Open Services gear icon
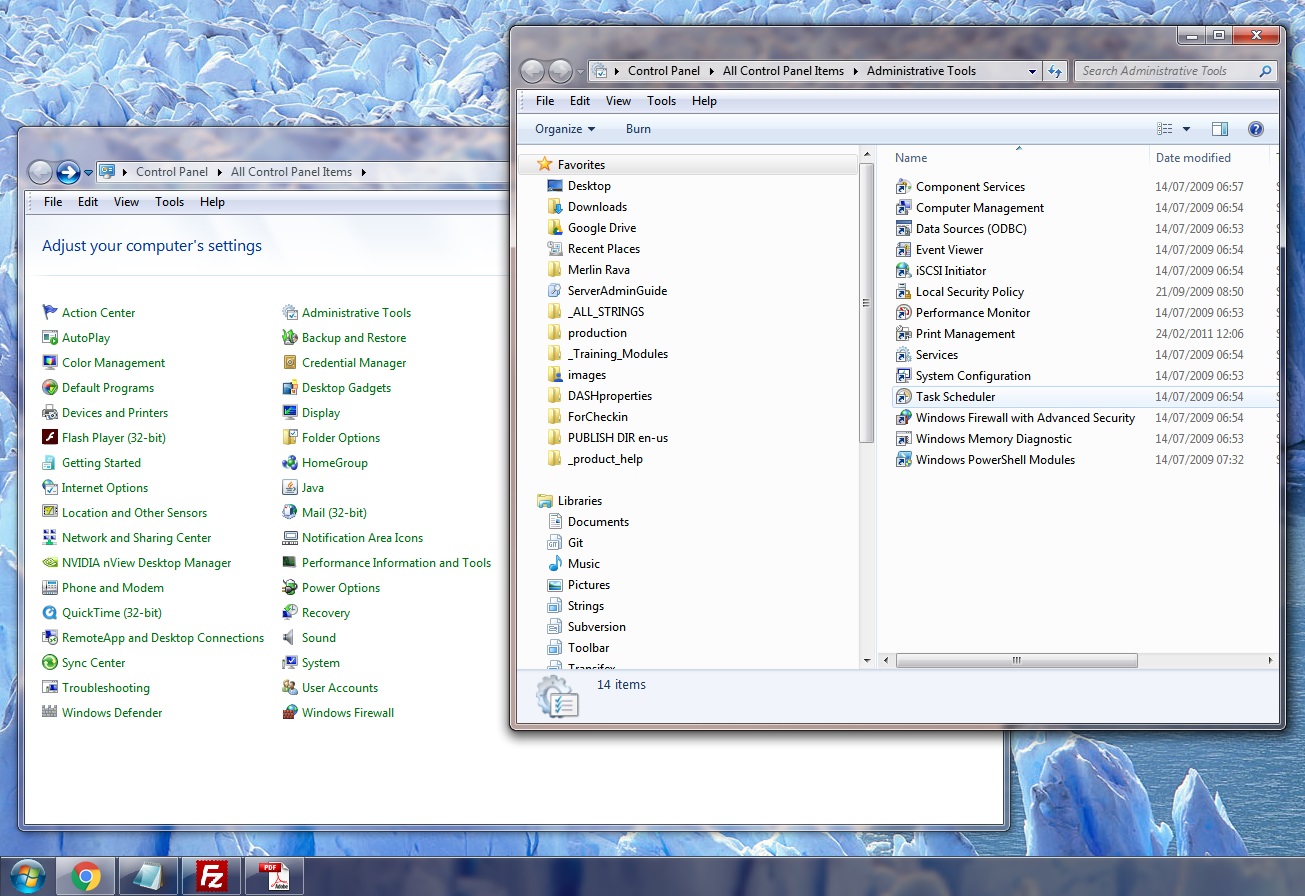Screen dimensions: 1305x896 tap(903, 355)
